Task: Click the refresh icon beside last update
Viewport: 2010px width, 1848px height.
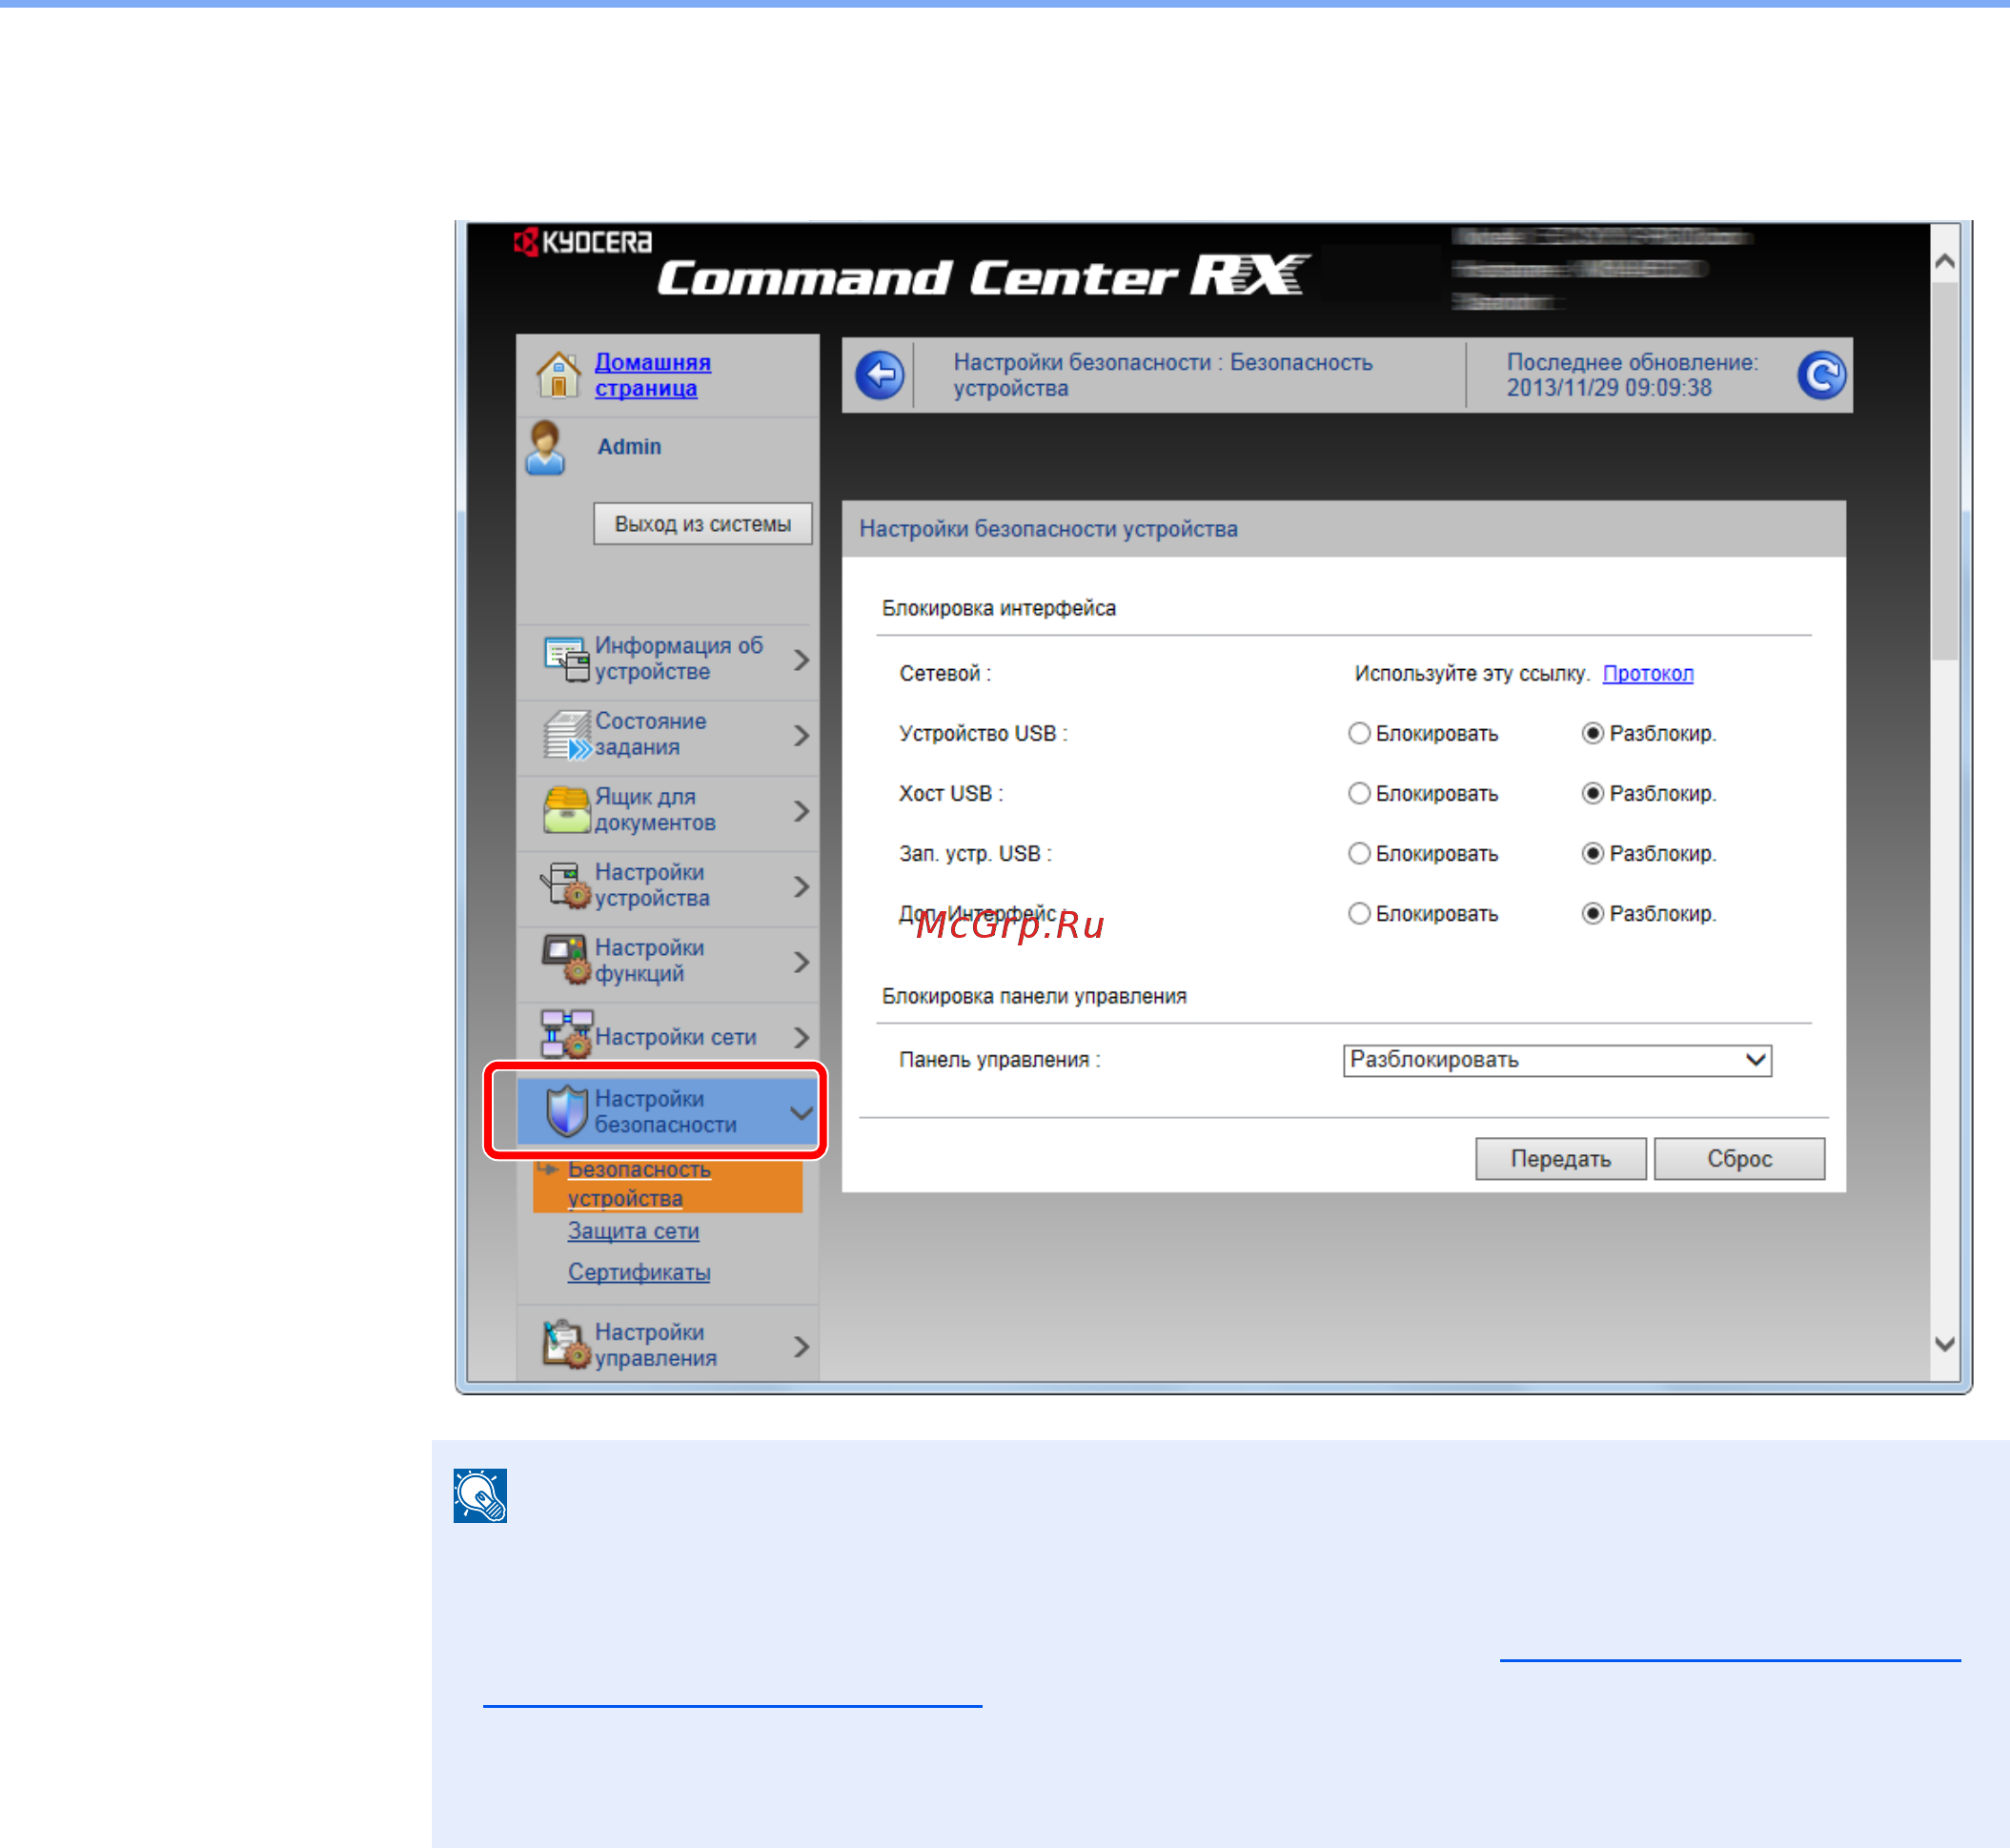Action: pyautogui.click(x=1821, y=376)
